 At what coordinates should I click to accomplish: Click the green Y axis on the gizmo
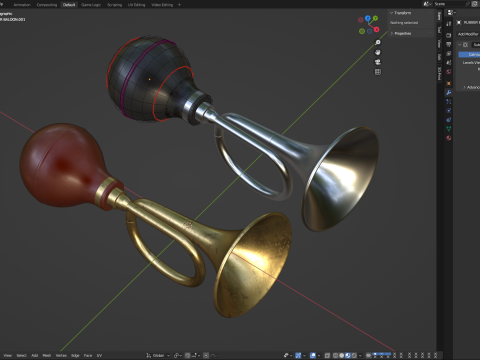click(x=375, y=18)
